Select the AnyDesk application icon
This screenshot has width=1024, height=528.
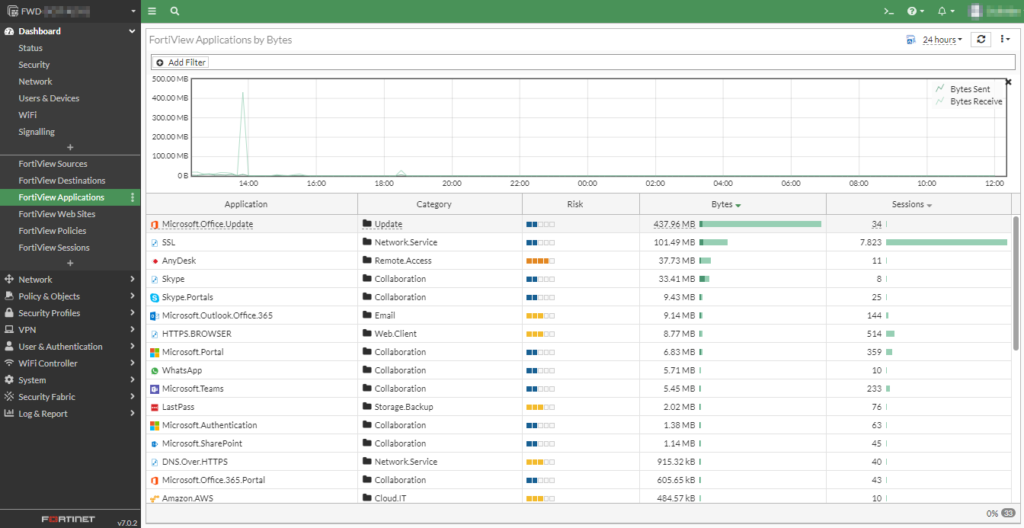pos(155,261)
